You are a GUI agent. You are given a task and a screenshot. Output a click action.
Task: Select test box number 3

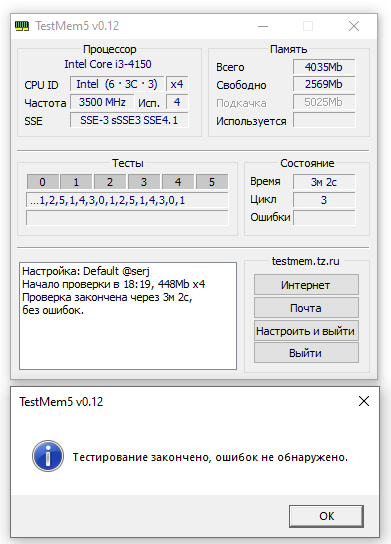coord(144,182)
